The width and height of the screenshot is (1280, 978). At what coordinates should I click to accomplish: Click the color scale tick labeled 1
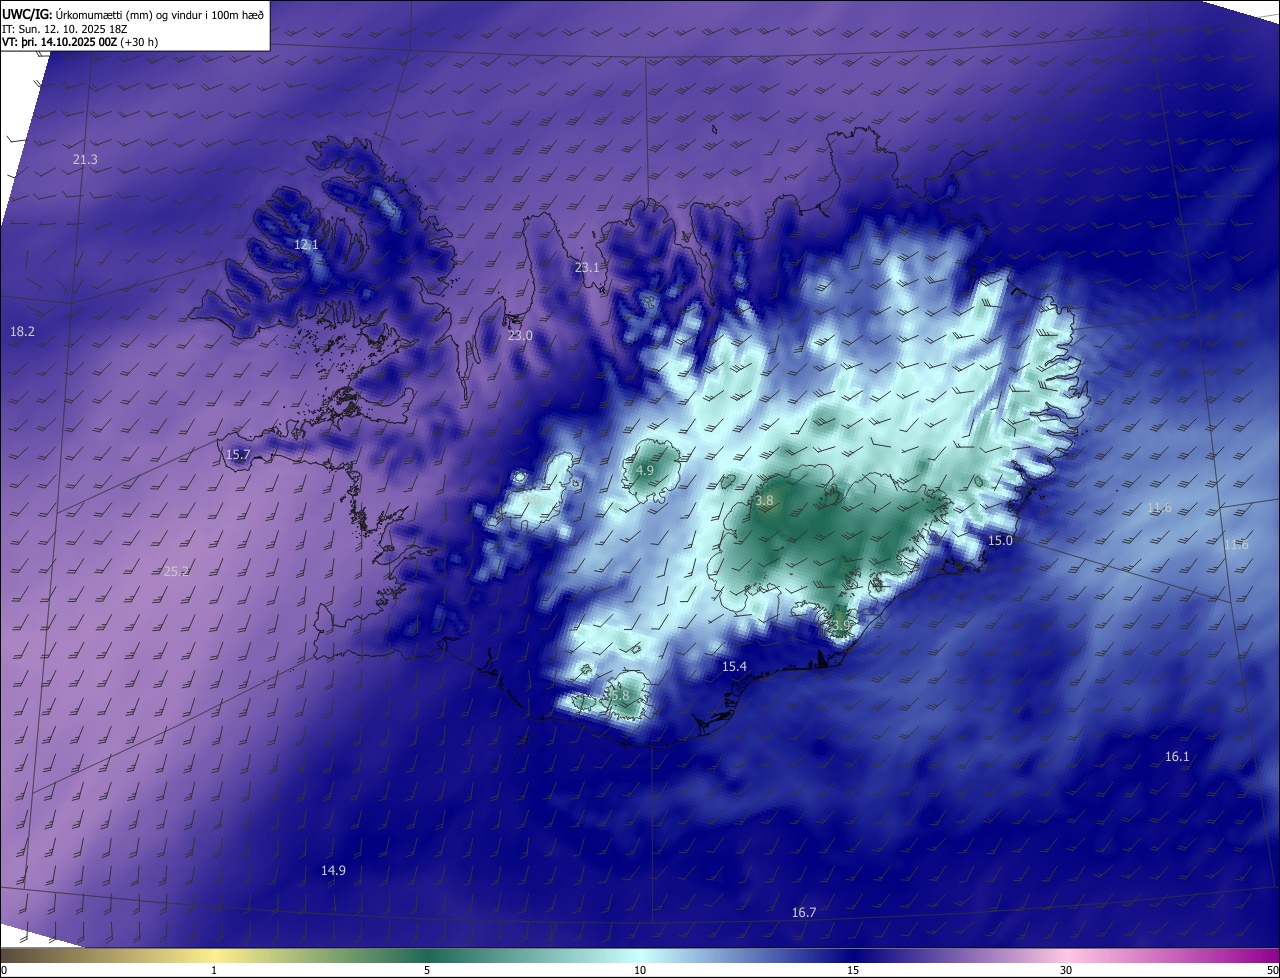coord(214,970)
